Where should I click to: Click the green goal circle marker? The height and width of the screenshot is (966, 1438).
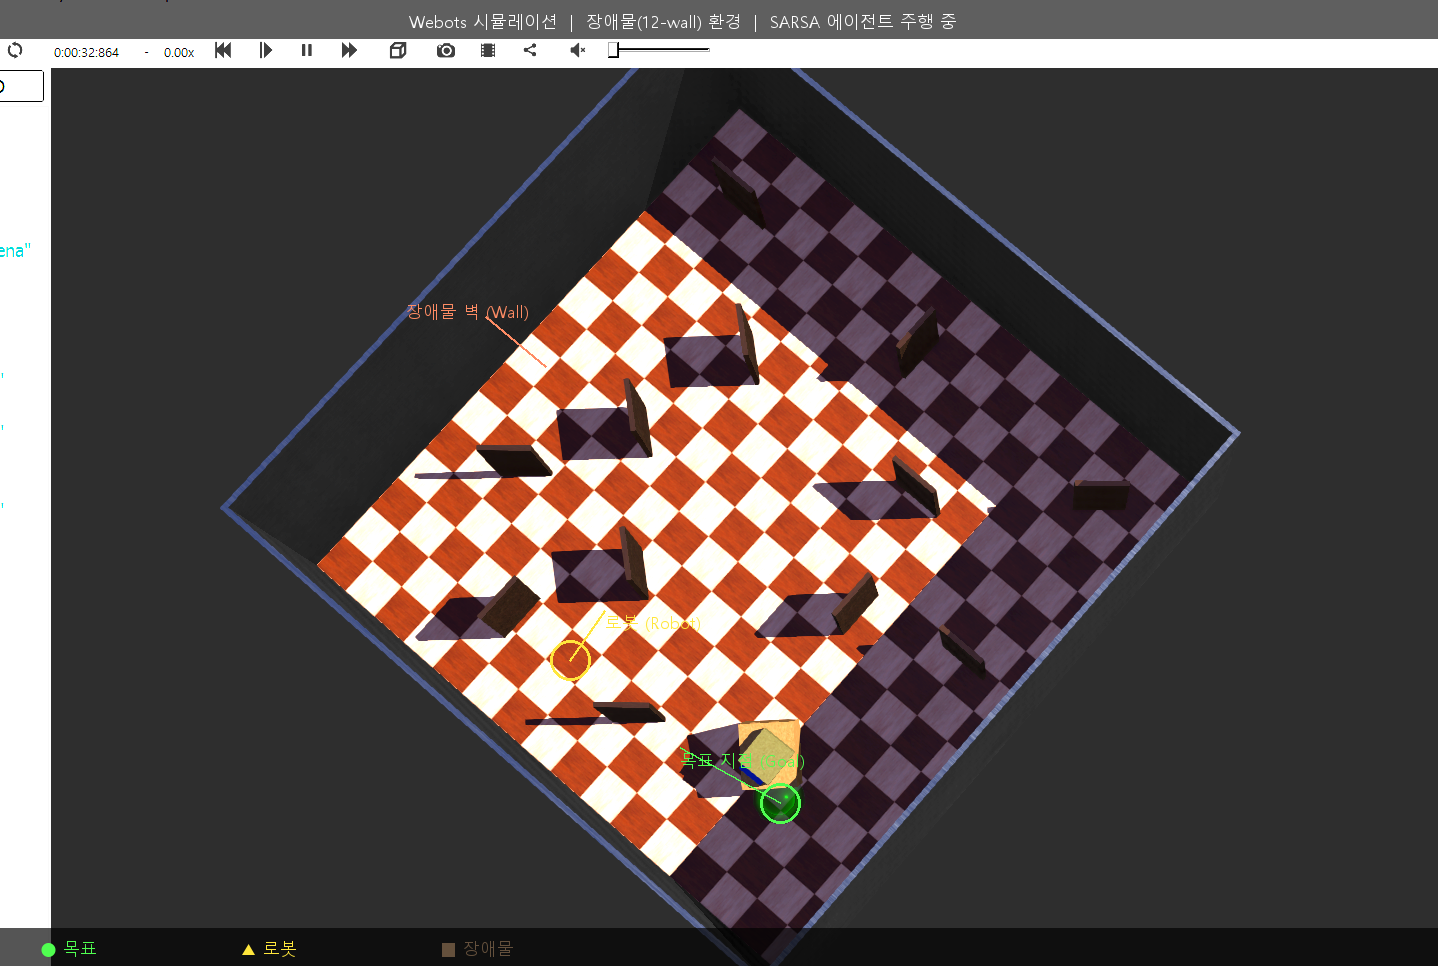[x=780, y=803]
